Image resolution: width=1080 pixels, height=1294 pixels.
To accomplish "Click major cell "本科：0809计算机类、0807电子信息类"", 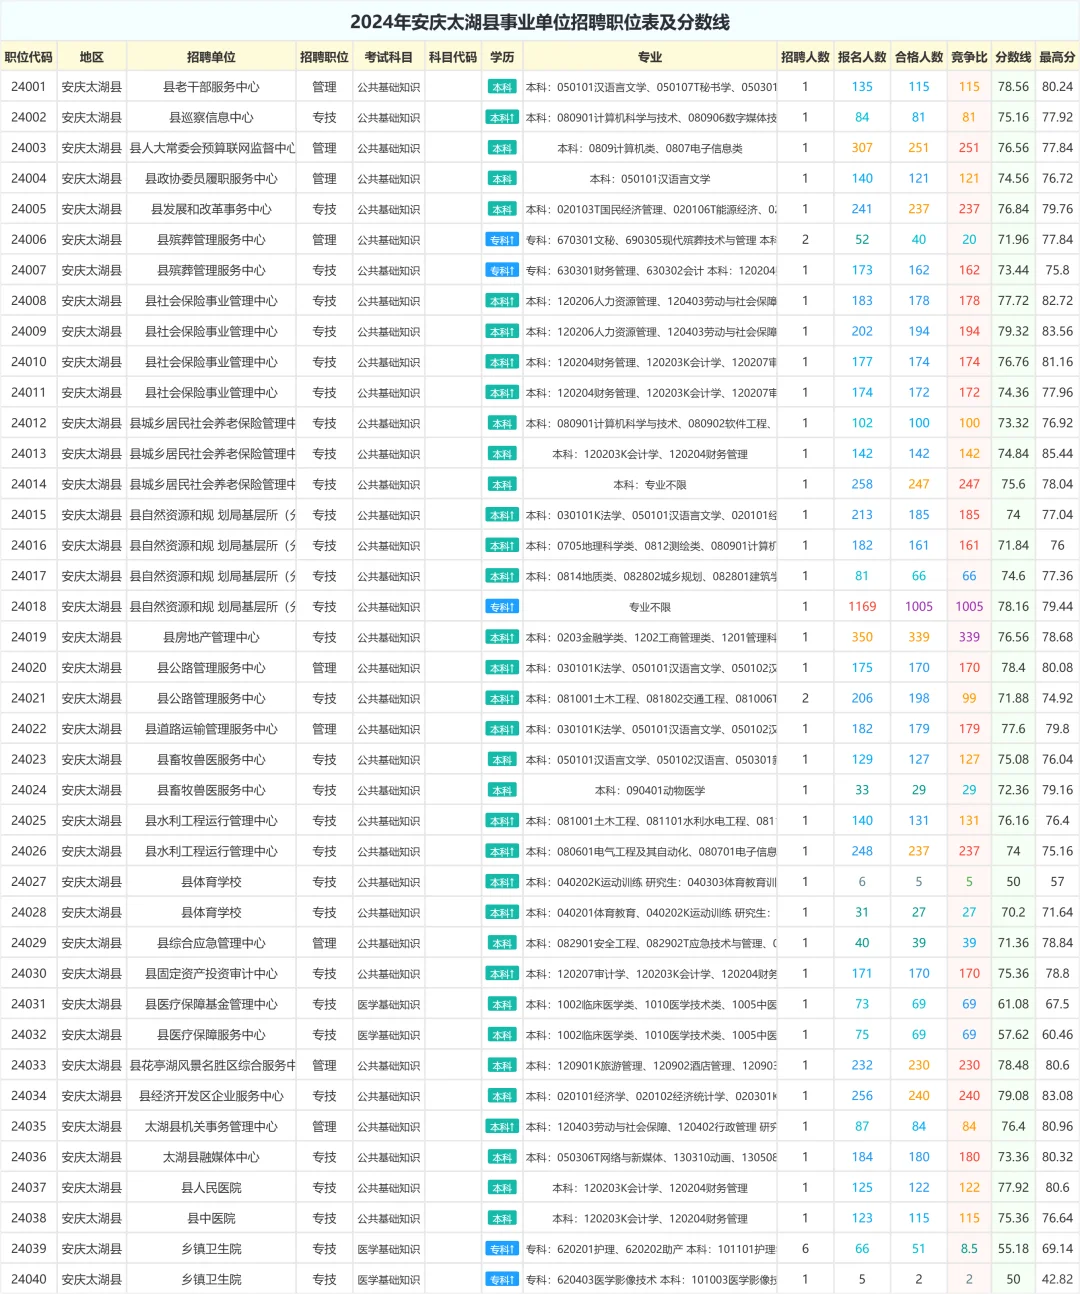I will click(x=650, y=148).
